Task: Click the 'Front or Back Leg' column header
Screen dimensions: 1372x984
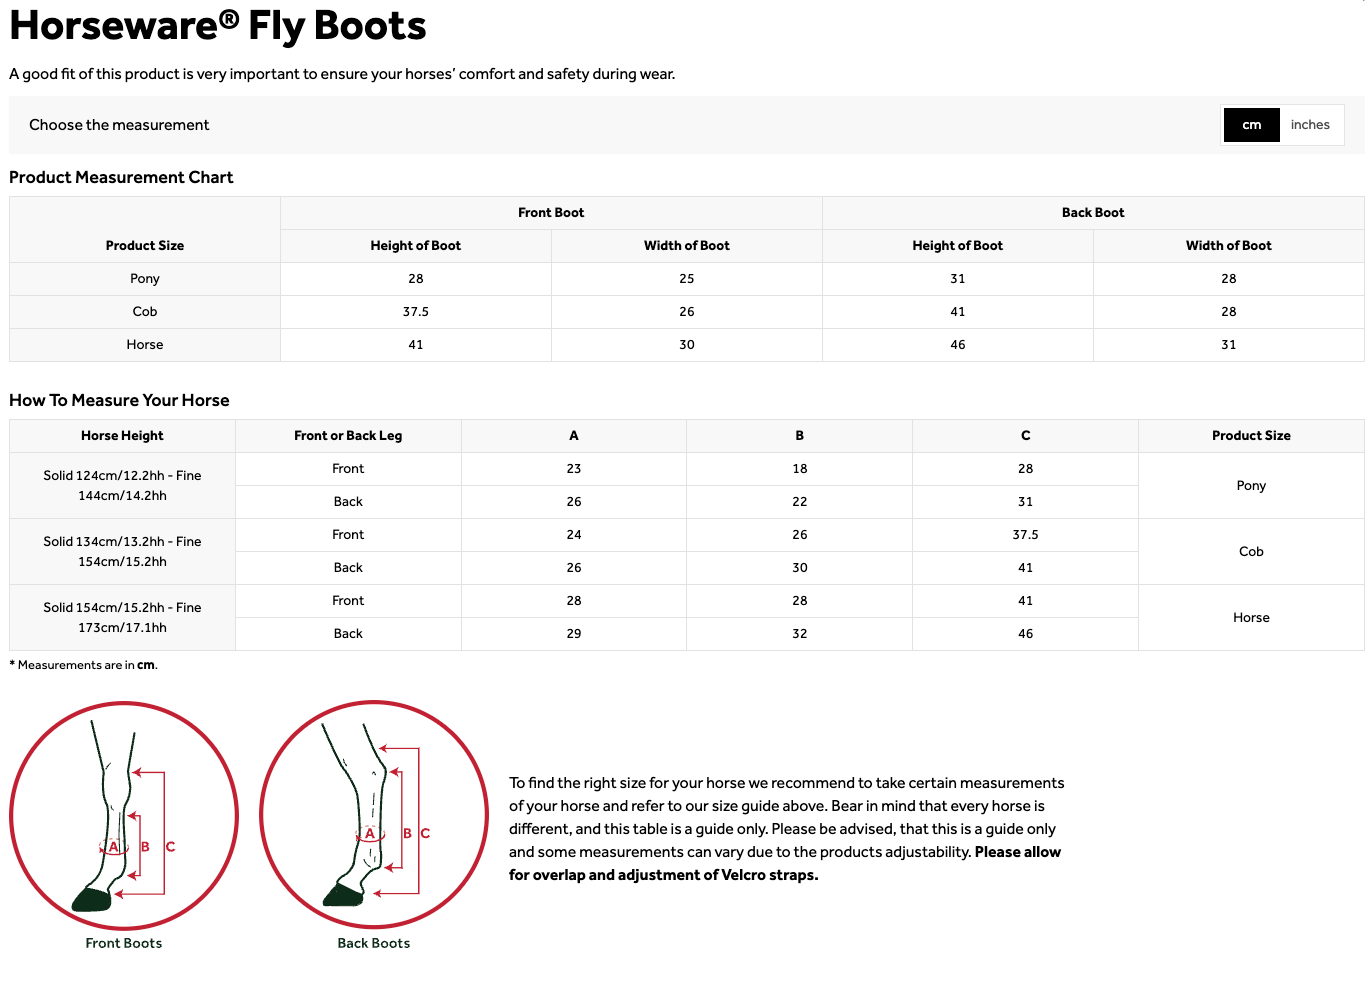Action: pos(348,436)
